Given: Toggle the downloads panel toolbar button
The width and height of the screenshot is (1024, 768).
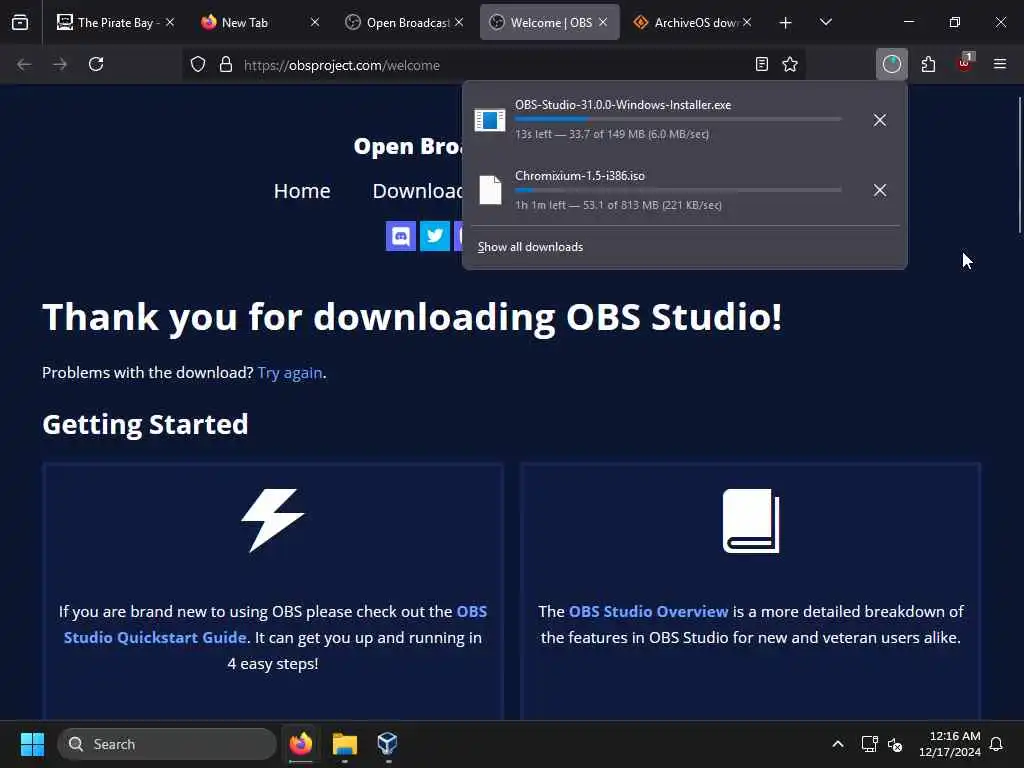Looking at the screenshot, I should point(891,64).
